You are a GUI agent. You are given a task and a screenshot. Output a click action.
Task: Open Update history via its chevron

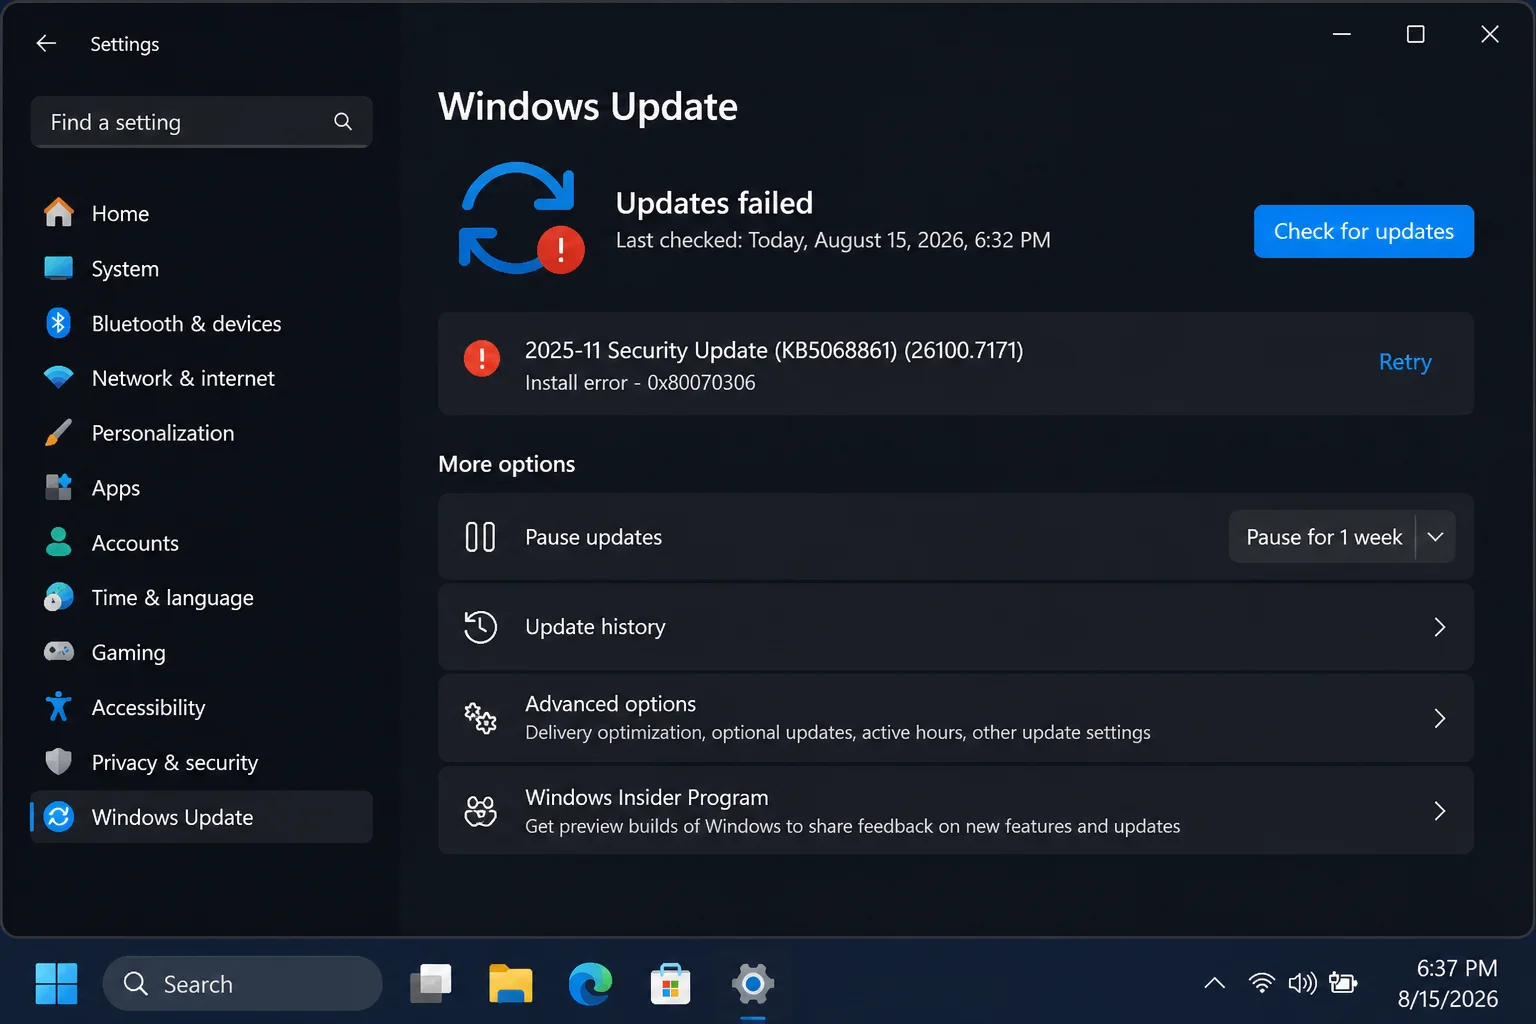pos(1440,627)
